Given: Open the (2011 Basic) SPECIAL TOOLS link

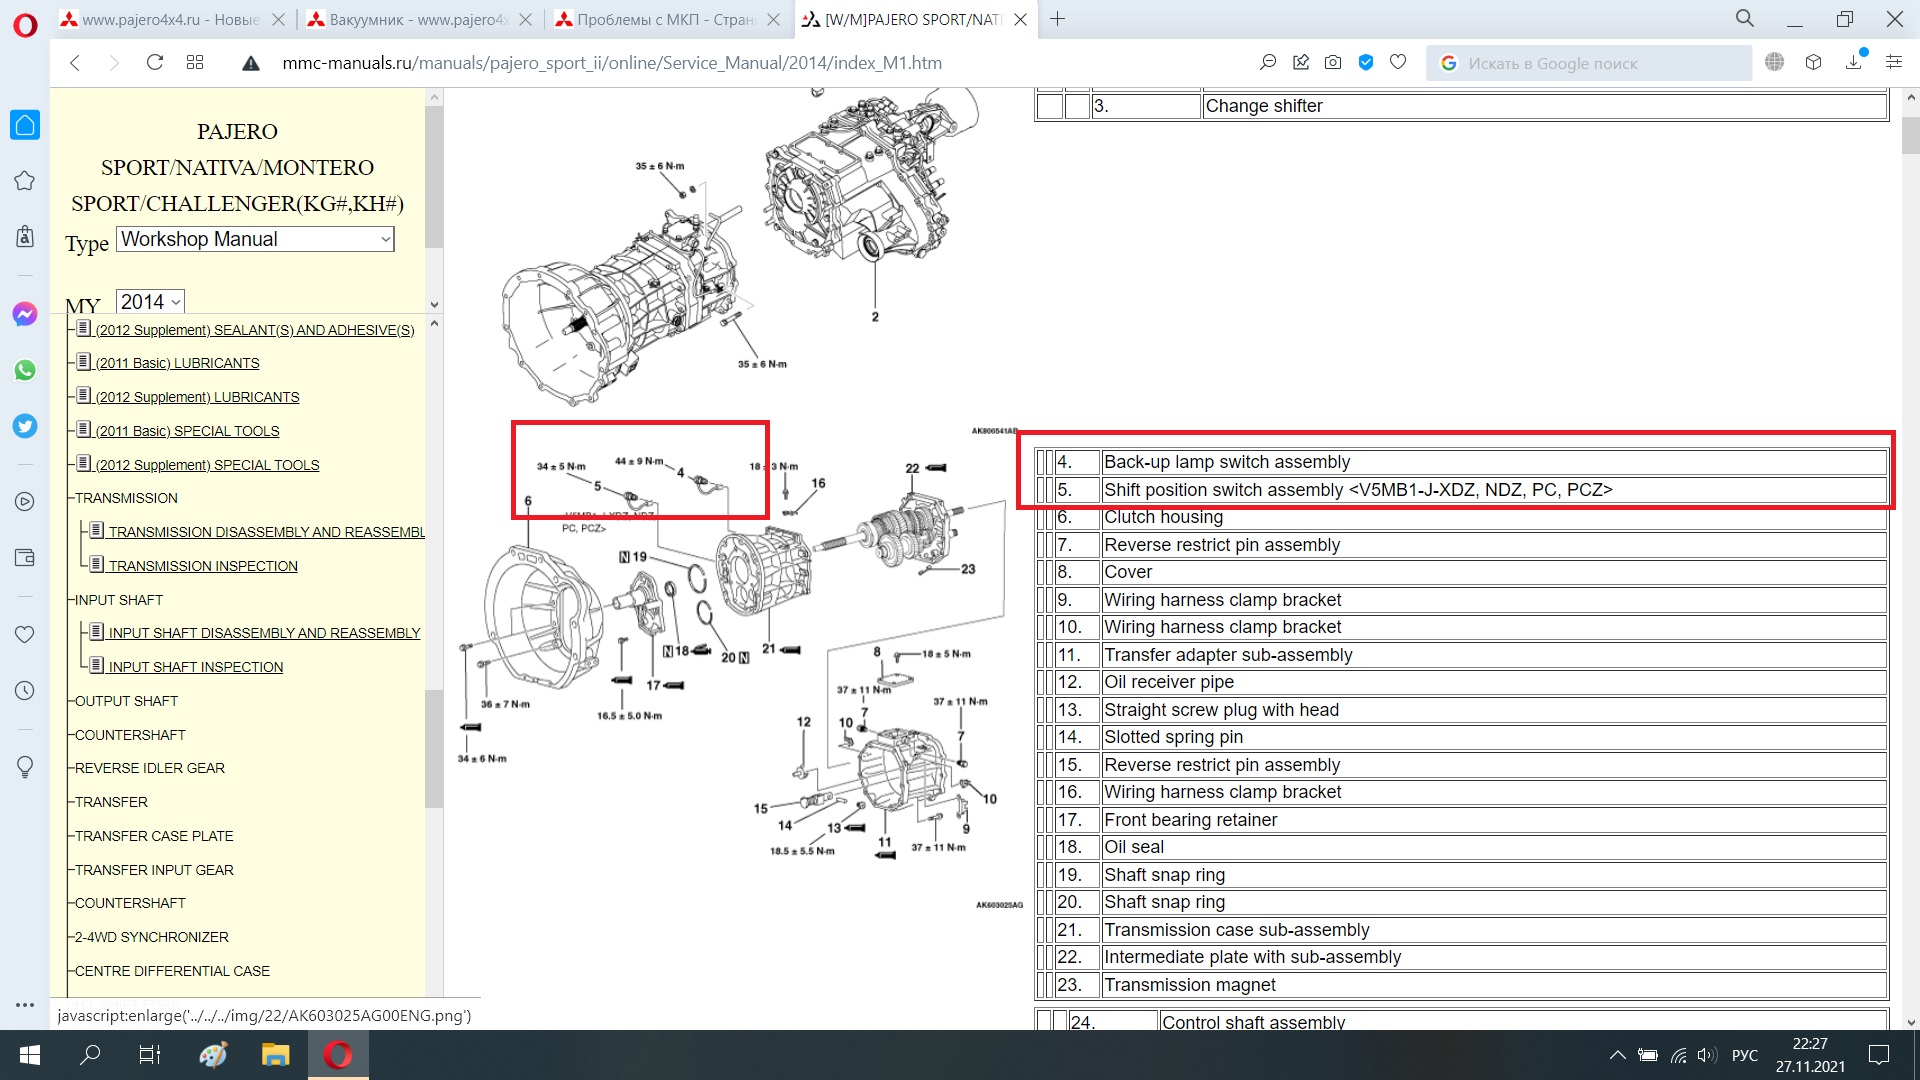Looking at the screenshot, I should coord(187,431).
